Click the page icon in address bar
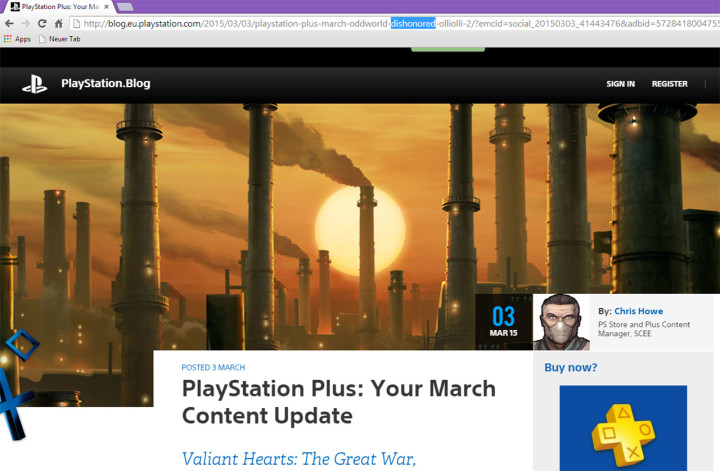 (77, 23)
